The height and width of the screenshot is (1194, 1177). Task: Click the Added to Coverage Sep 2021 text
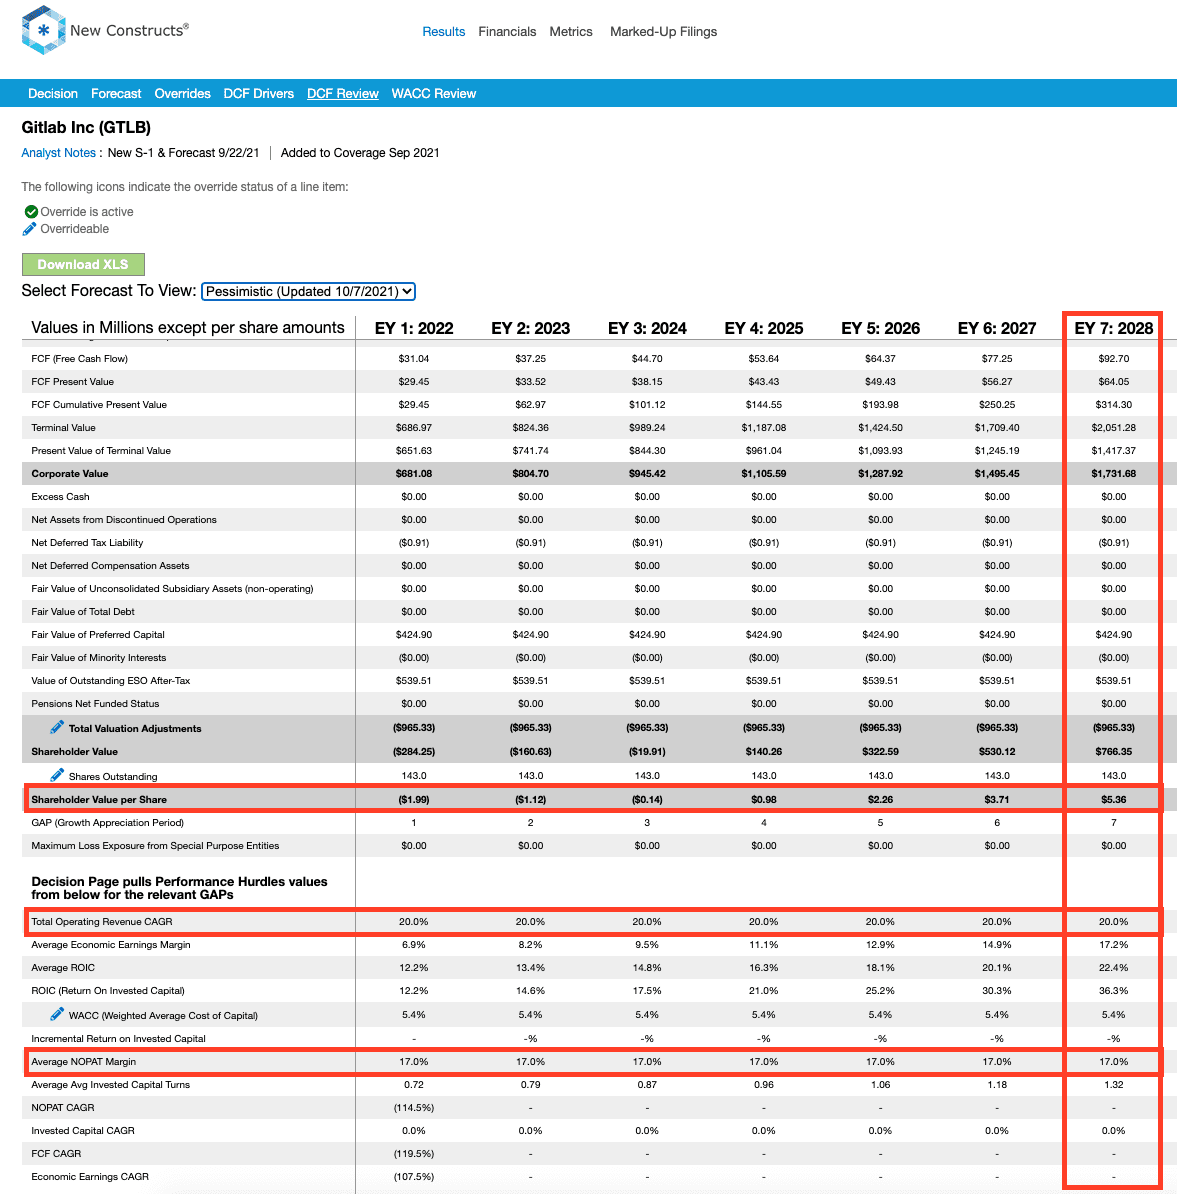point(360,152)
